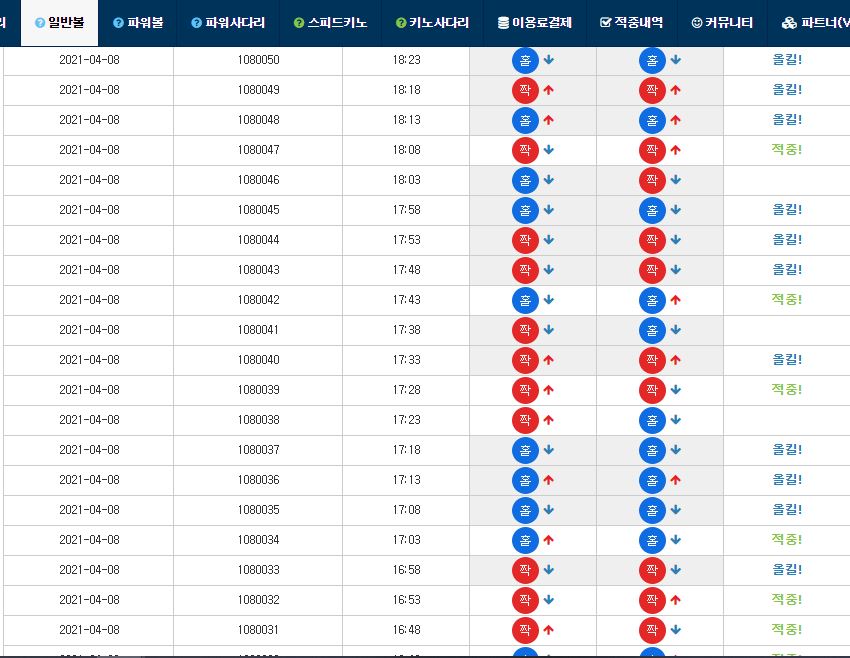Click the red 짝 circle in row 1080038
This screenshot has width=850, height=658.
tap(525, 420)
